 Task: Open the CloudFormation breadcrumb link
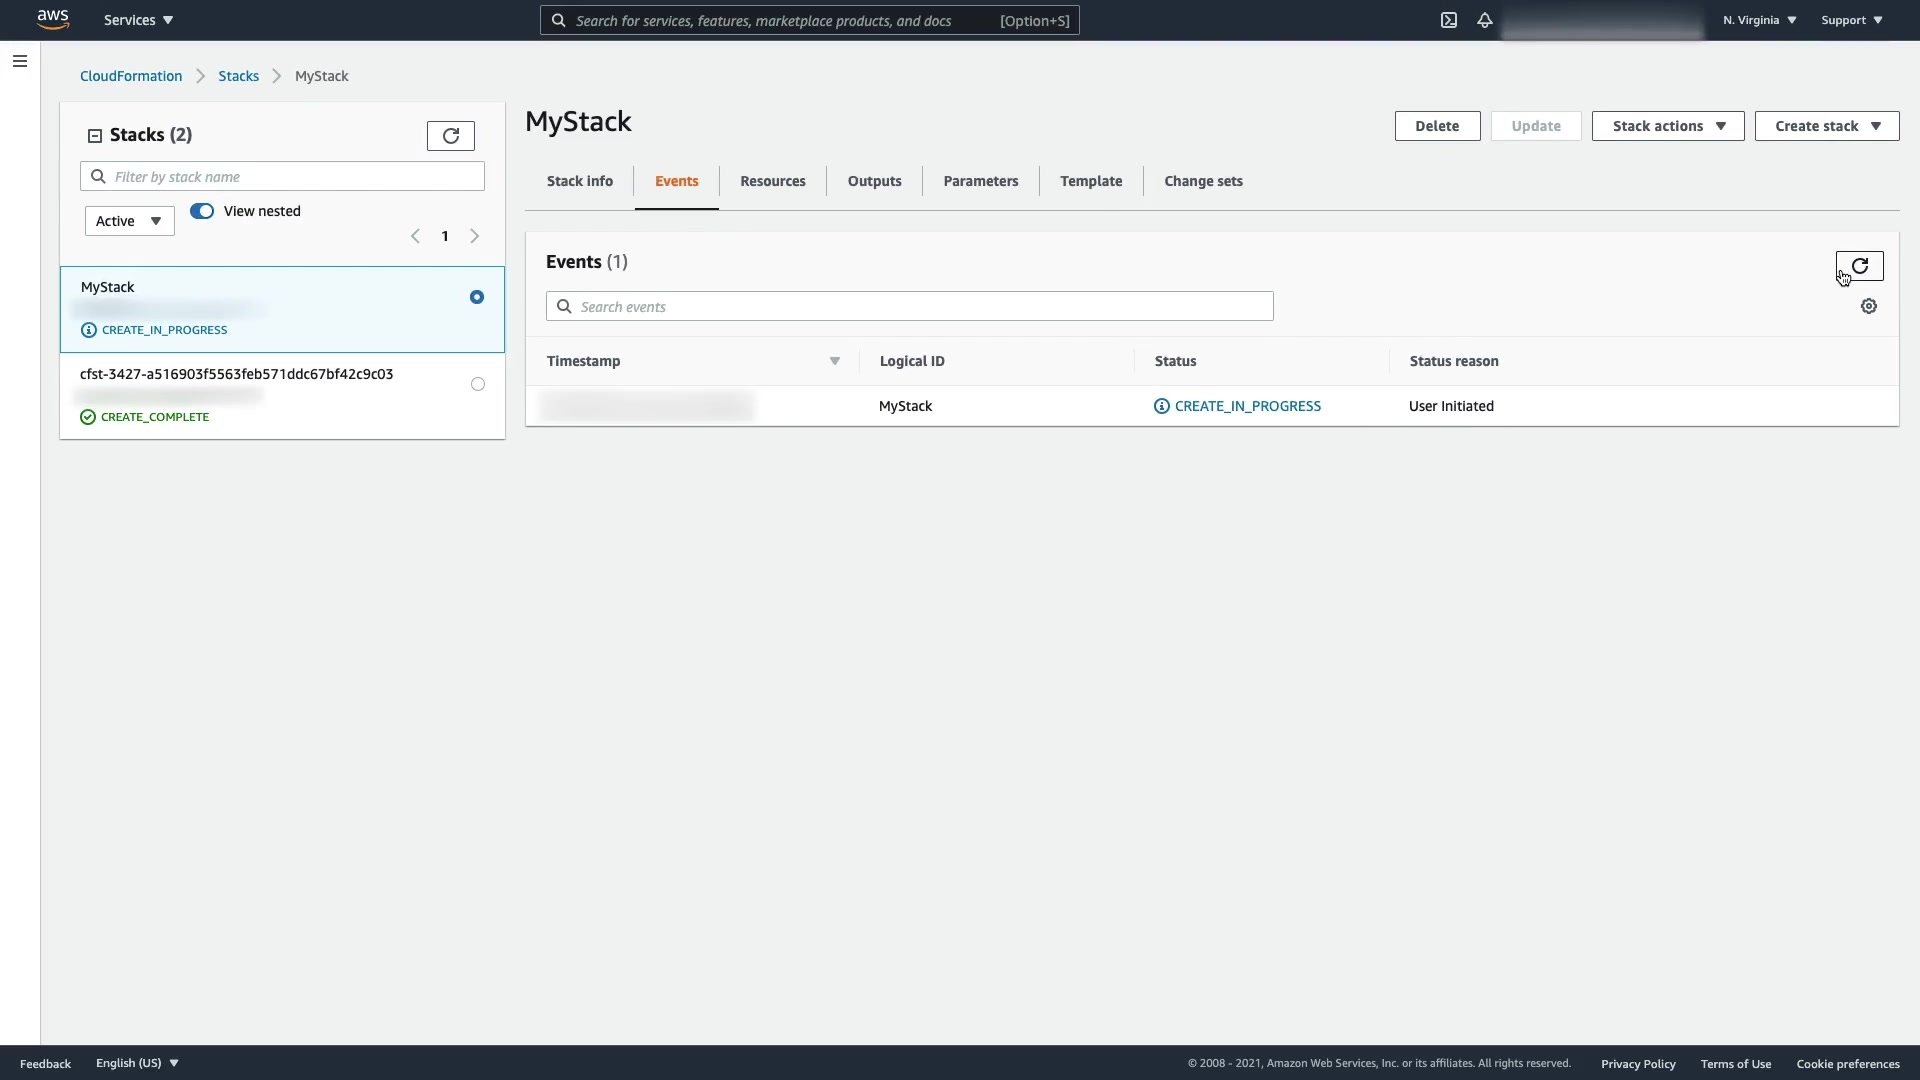coord(131,76)
